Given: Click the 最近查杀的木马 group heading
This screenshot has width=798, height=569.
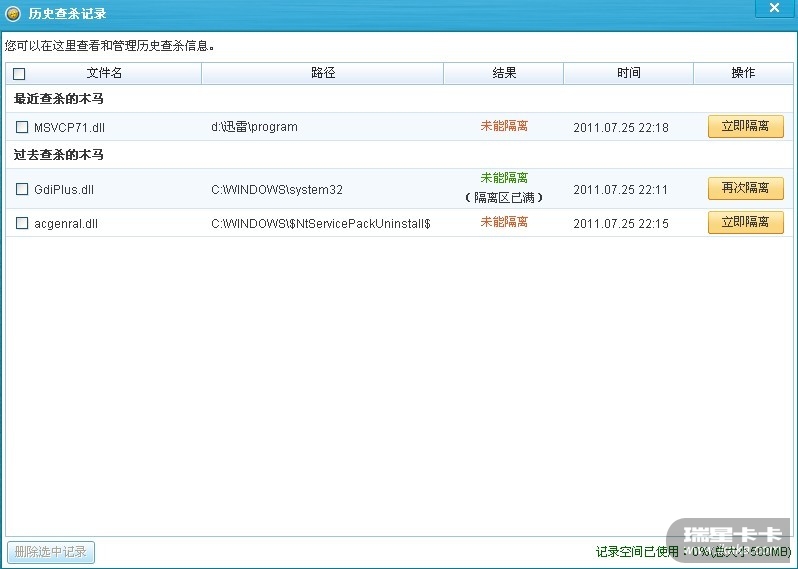Looking at the screenshot, I should 59,98.
